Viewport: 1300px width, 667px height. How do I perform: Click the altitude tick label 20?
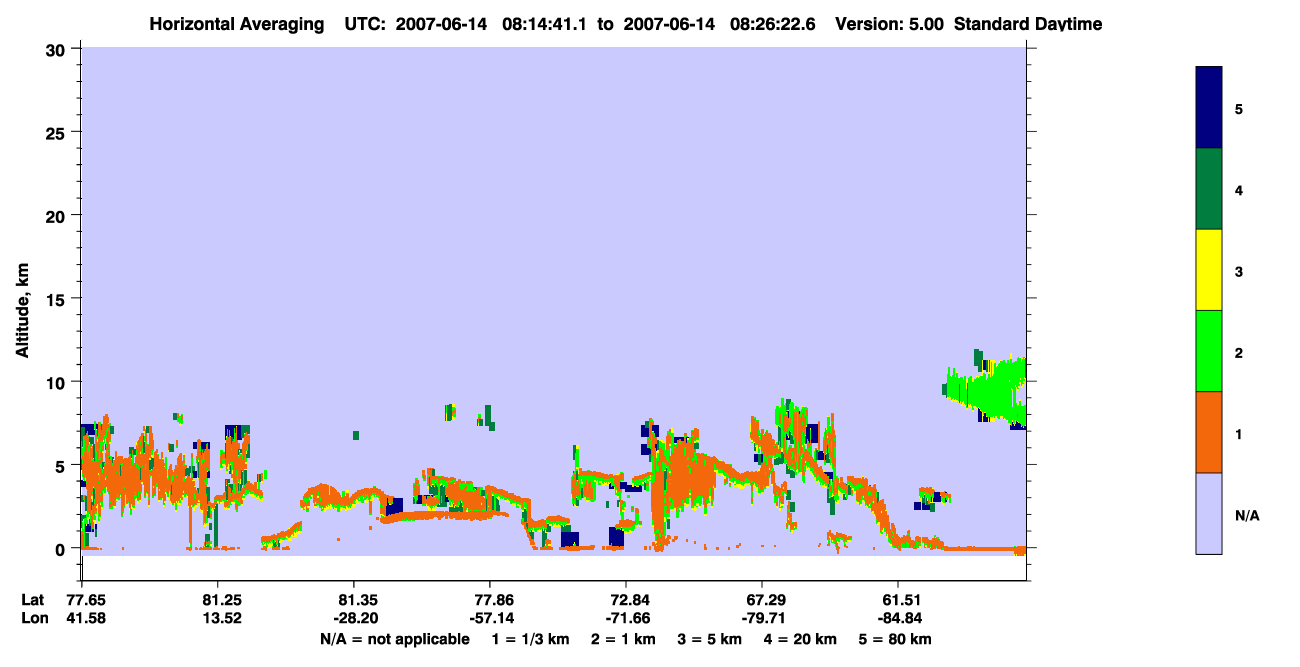pyautogui.click(x=57, y=215)
